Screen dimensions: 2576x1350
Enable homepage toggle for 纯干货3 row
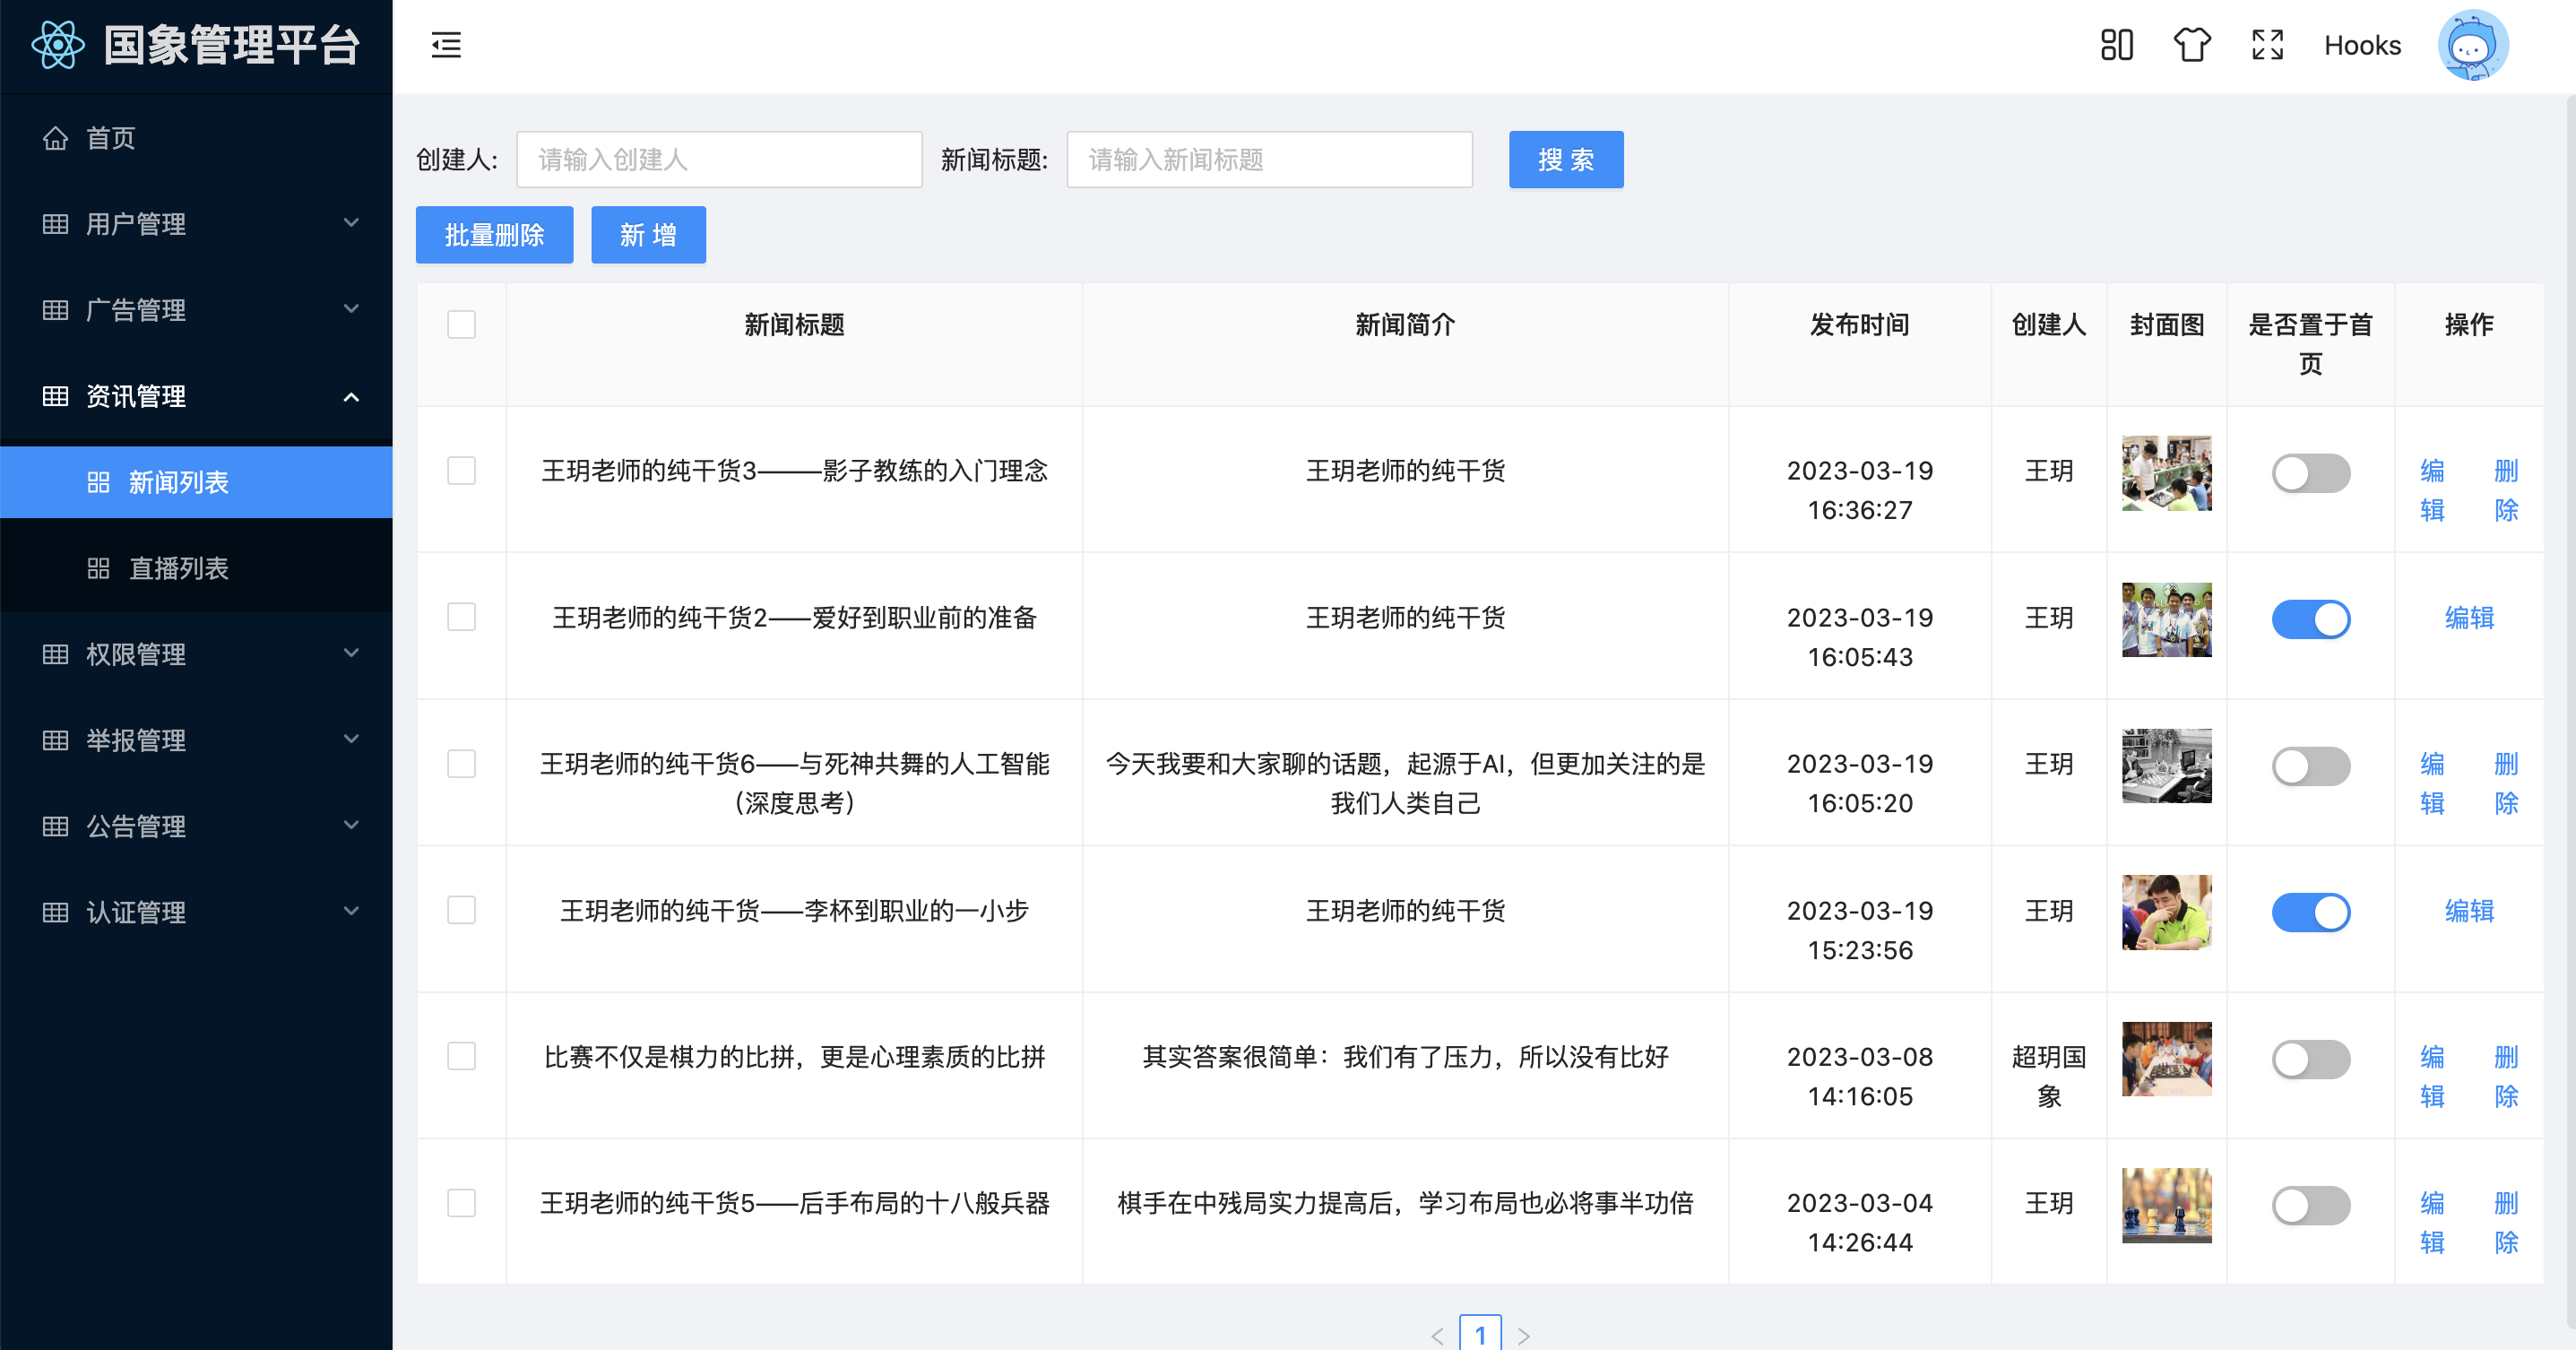[2311, 473]
